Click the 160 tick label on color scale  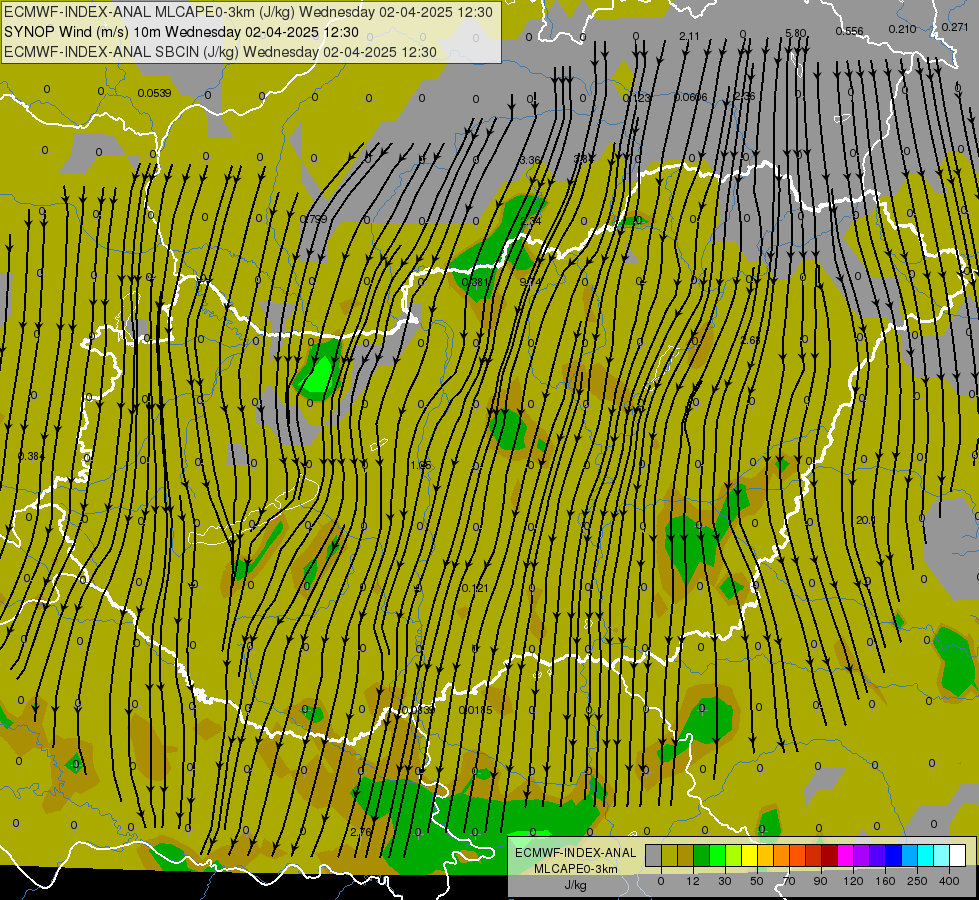pos(885,881)
